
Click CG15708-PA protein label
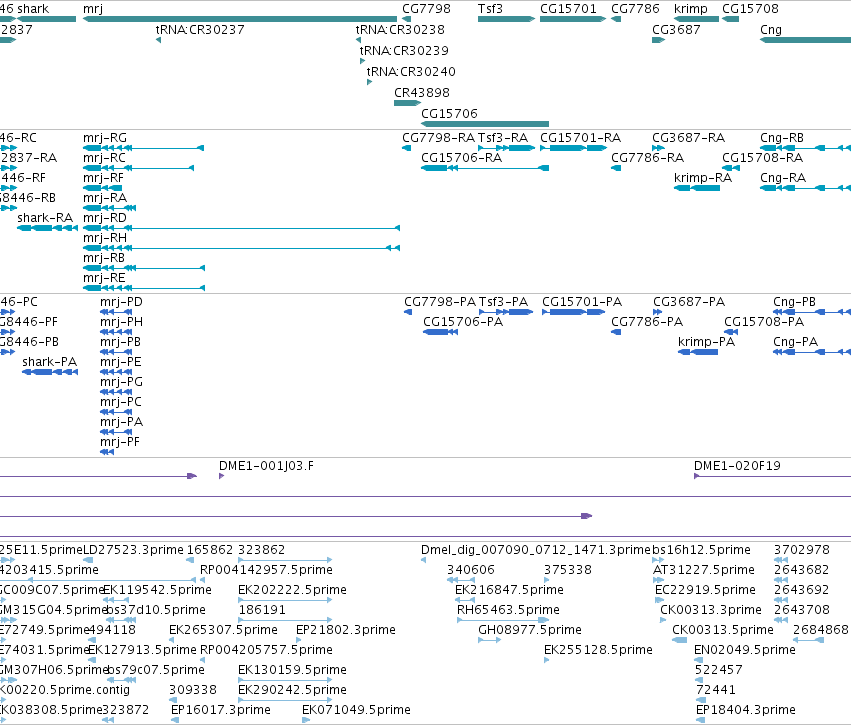764,322
